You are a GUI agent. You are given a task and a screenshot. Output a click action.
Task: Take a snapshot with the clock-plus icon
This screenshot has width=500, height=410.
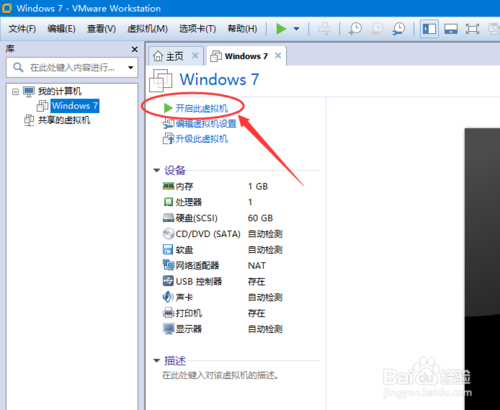355,29
